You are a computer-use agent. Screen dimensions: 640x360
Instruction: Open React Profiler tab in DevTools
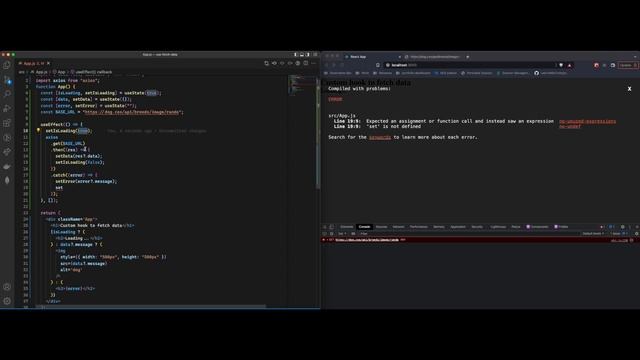point(561,227)
